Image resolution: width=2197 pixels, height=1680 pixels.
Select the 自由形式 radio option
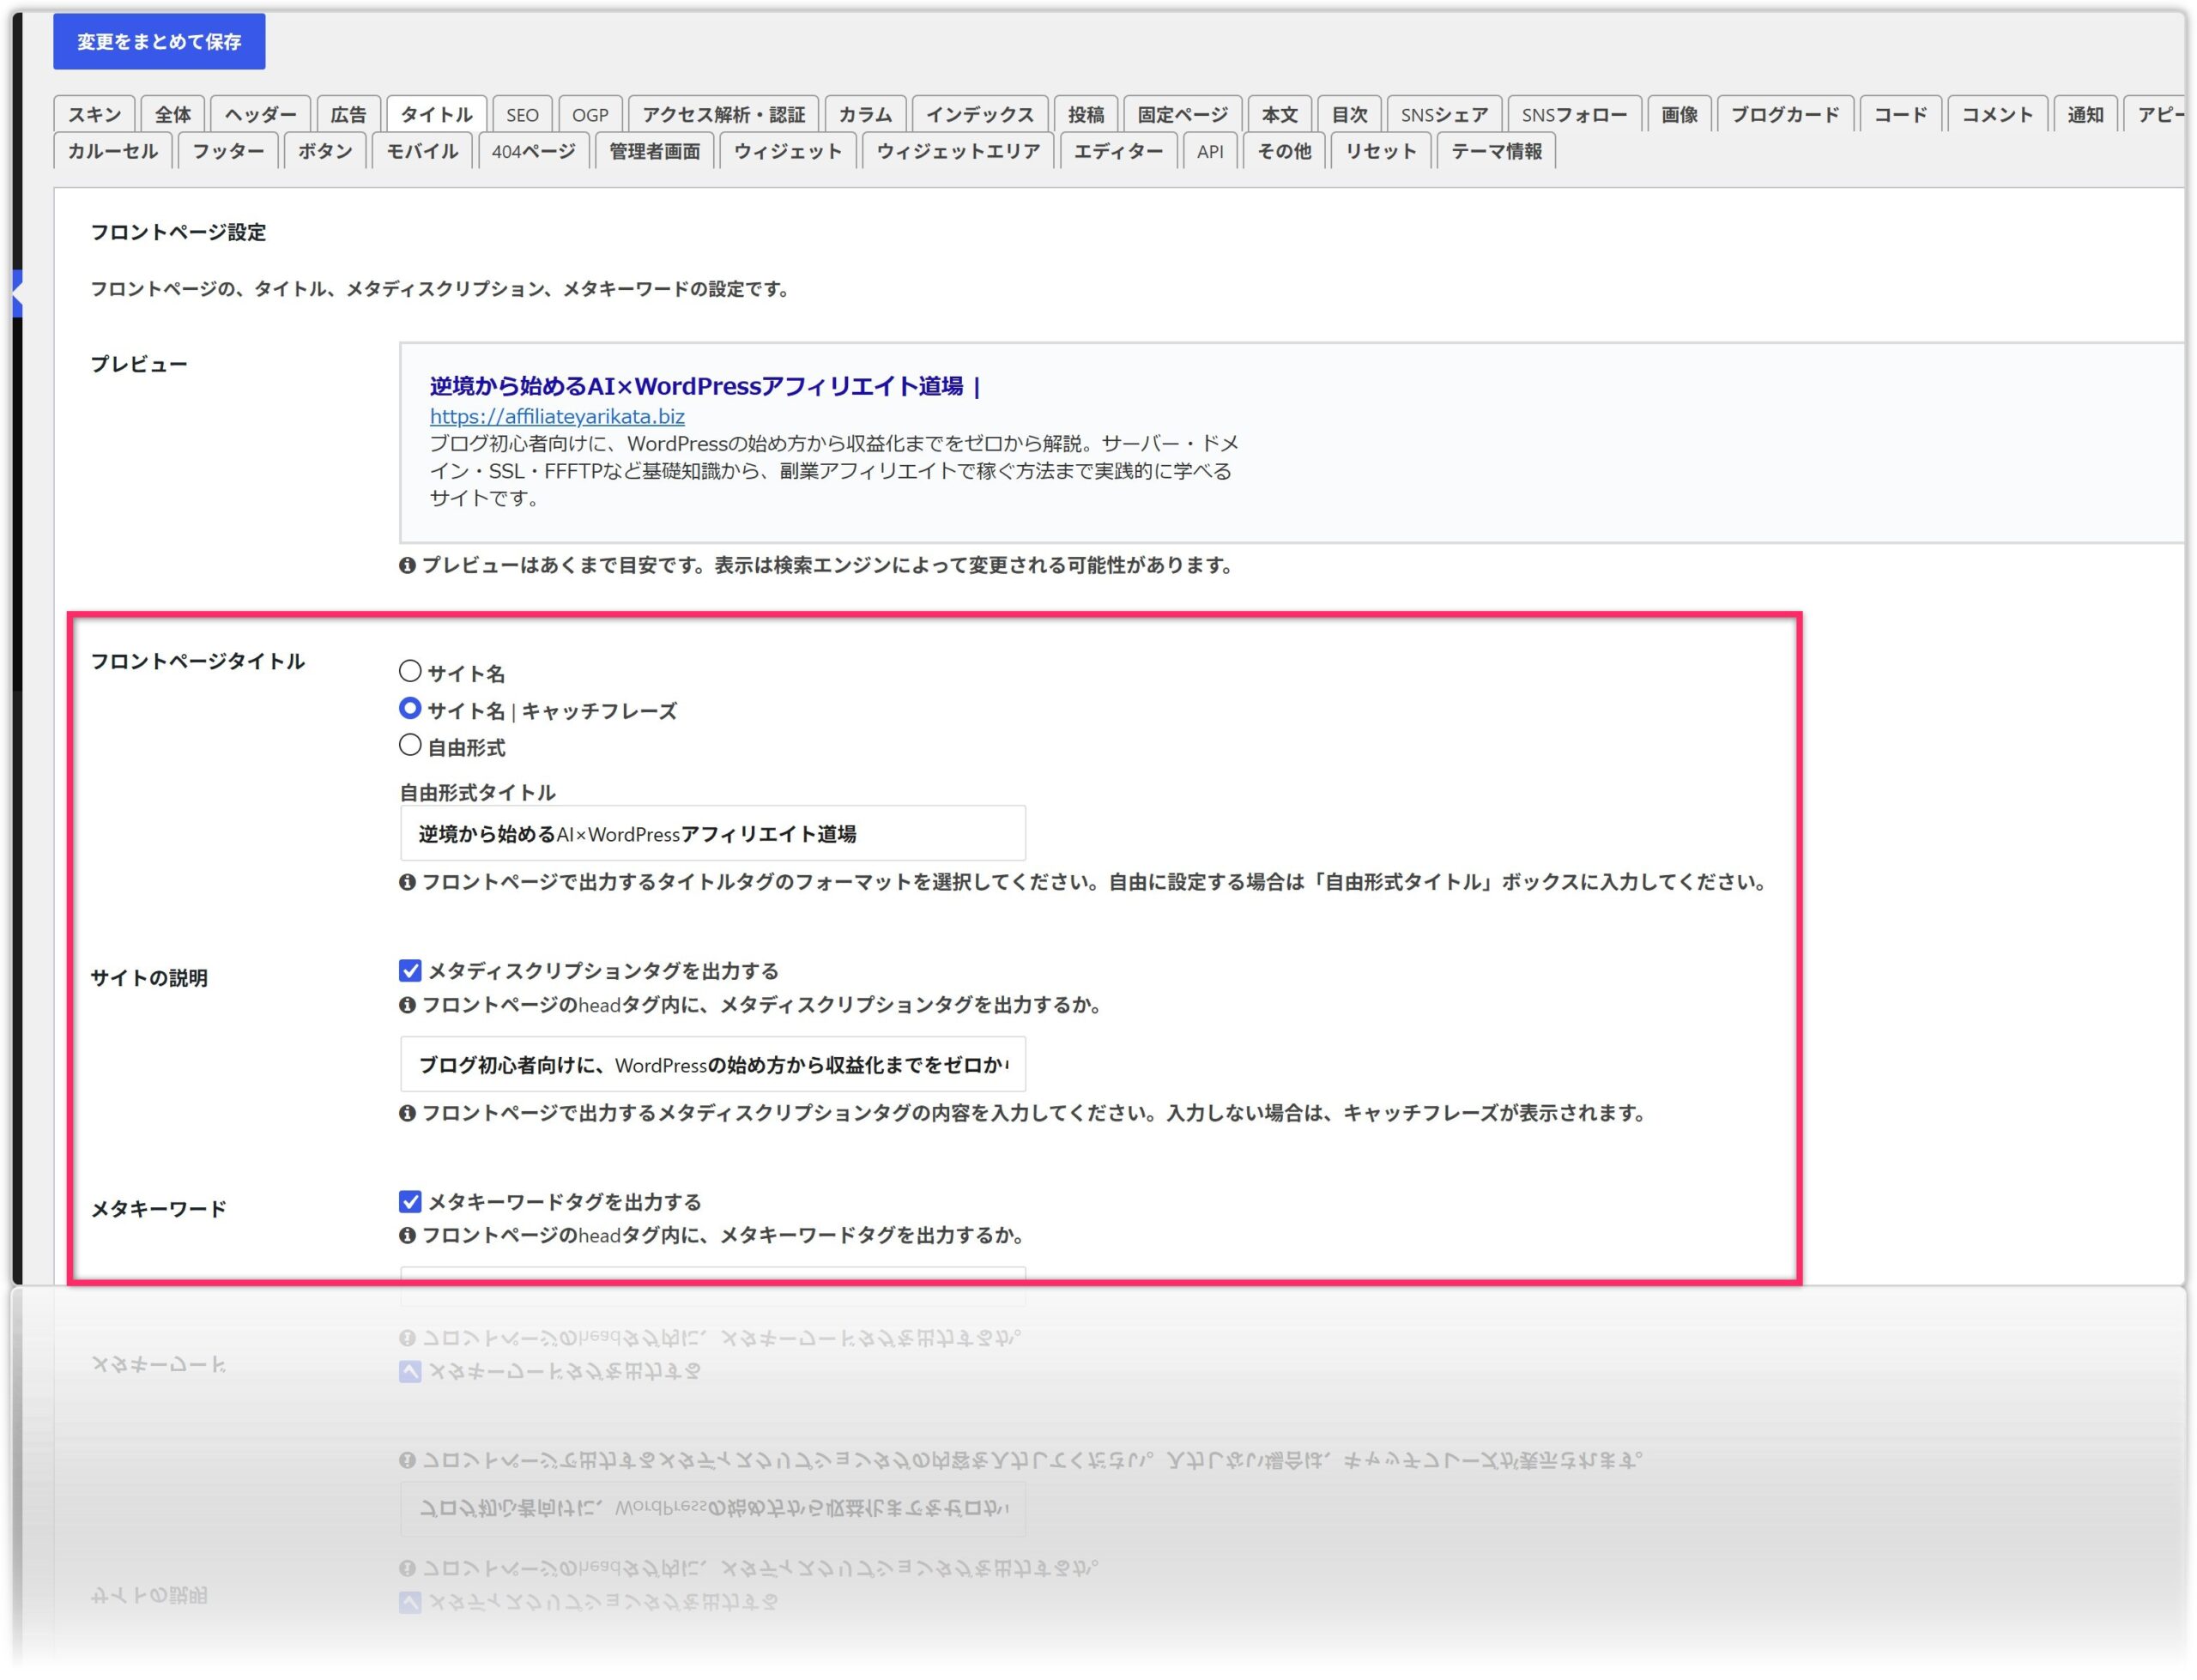pos(410,745)
